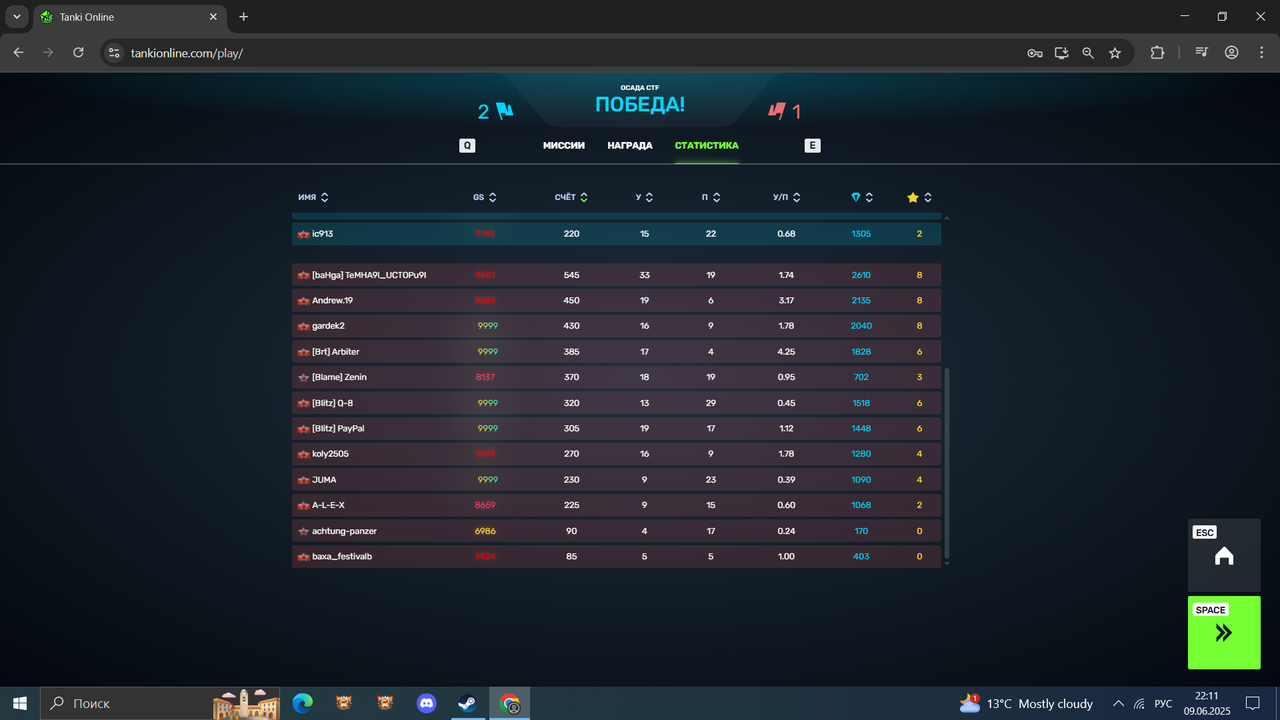Click the Q previous-tab key hint
The width and height of the screenshot is (1280, 720).
pos(467,145)
